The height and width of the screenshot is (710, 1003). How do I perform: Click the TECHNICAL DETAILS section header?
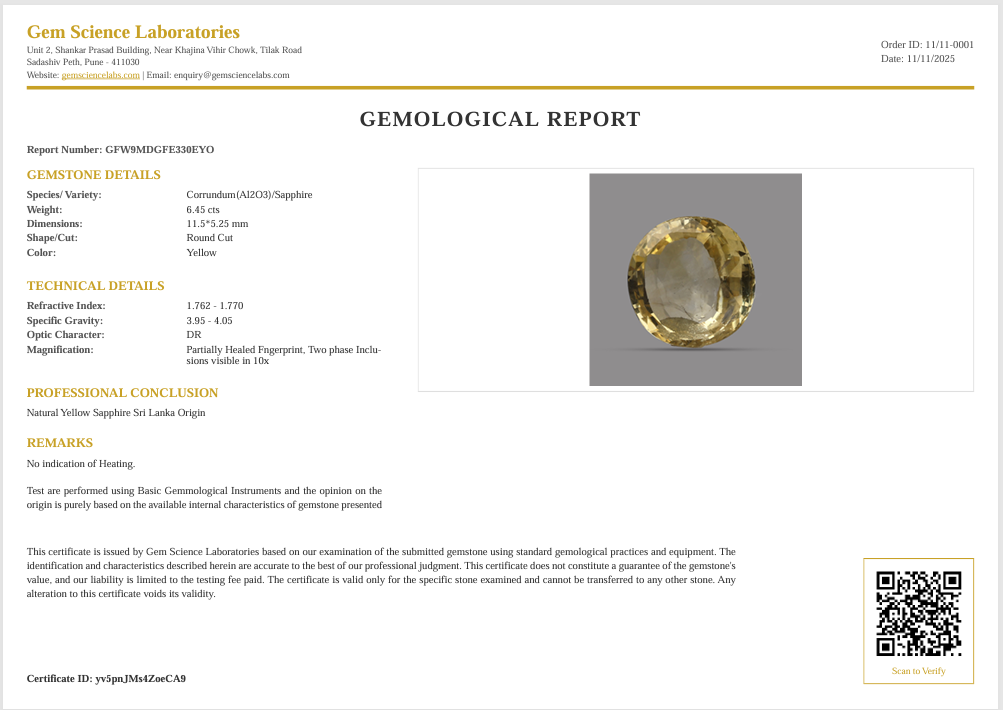(95, 285)
